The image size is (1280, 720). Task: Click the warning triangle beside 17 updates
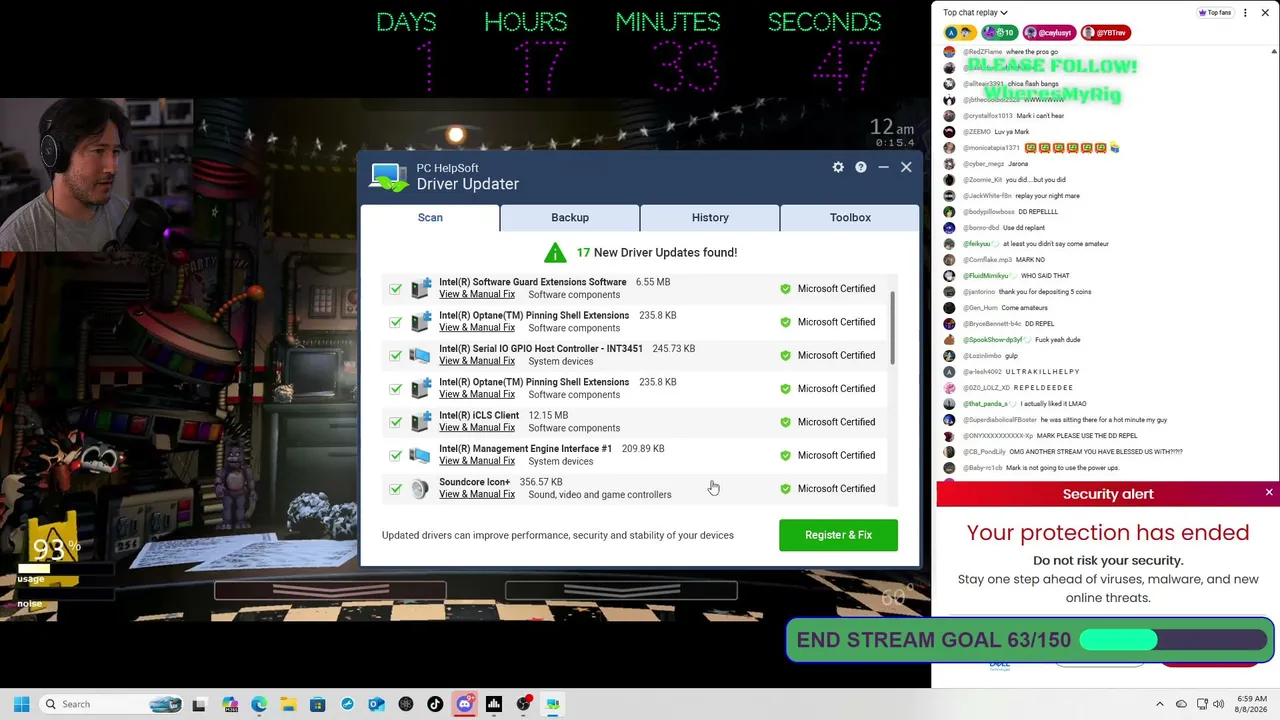tap(555, 253)
